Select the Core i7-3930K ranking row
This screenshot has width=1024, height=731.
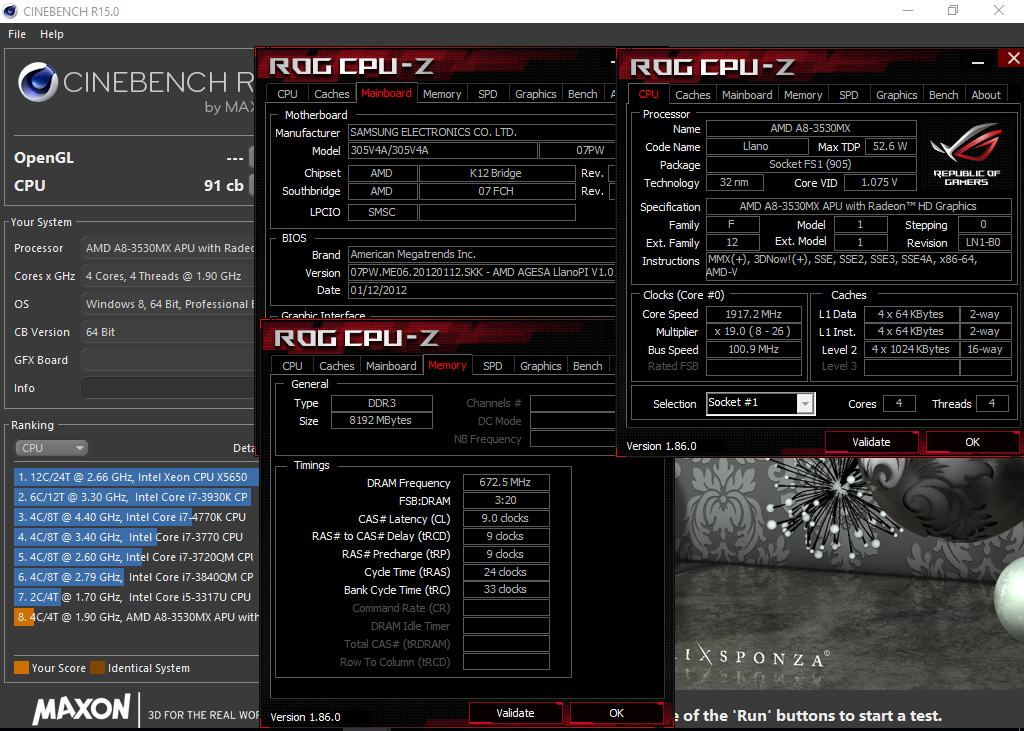coord(136,497)
